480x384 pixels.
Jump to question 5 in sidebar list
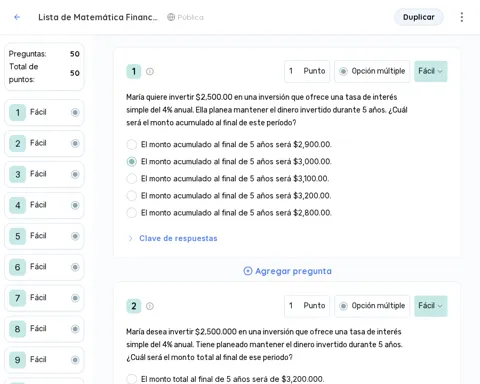pos(44,236)
